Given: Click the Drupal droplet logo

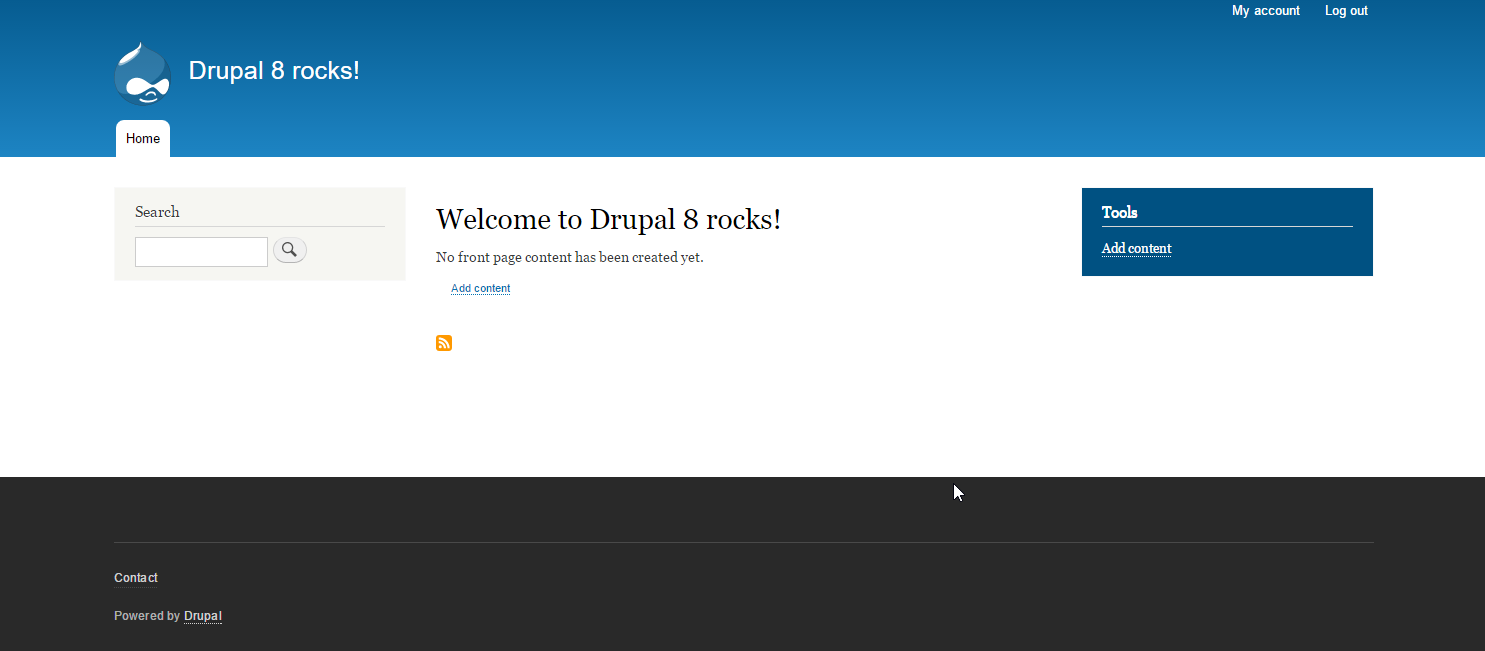Looking at the screenshot, I should (x=142, y=74).
